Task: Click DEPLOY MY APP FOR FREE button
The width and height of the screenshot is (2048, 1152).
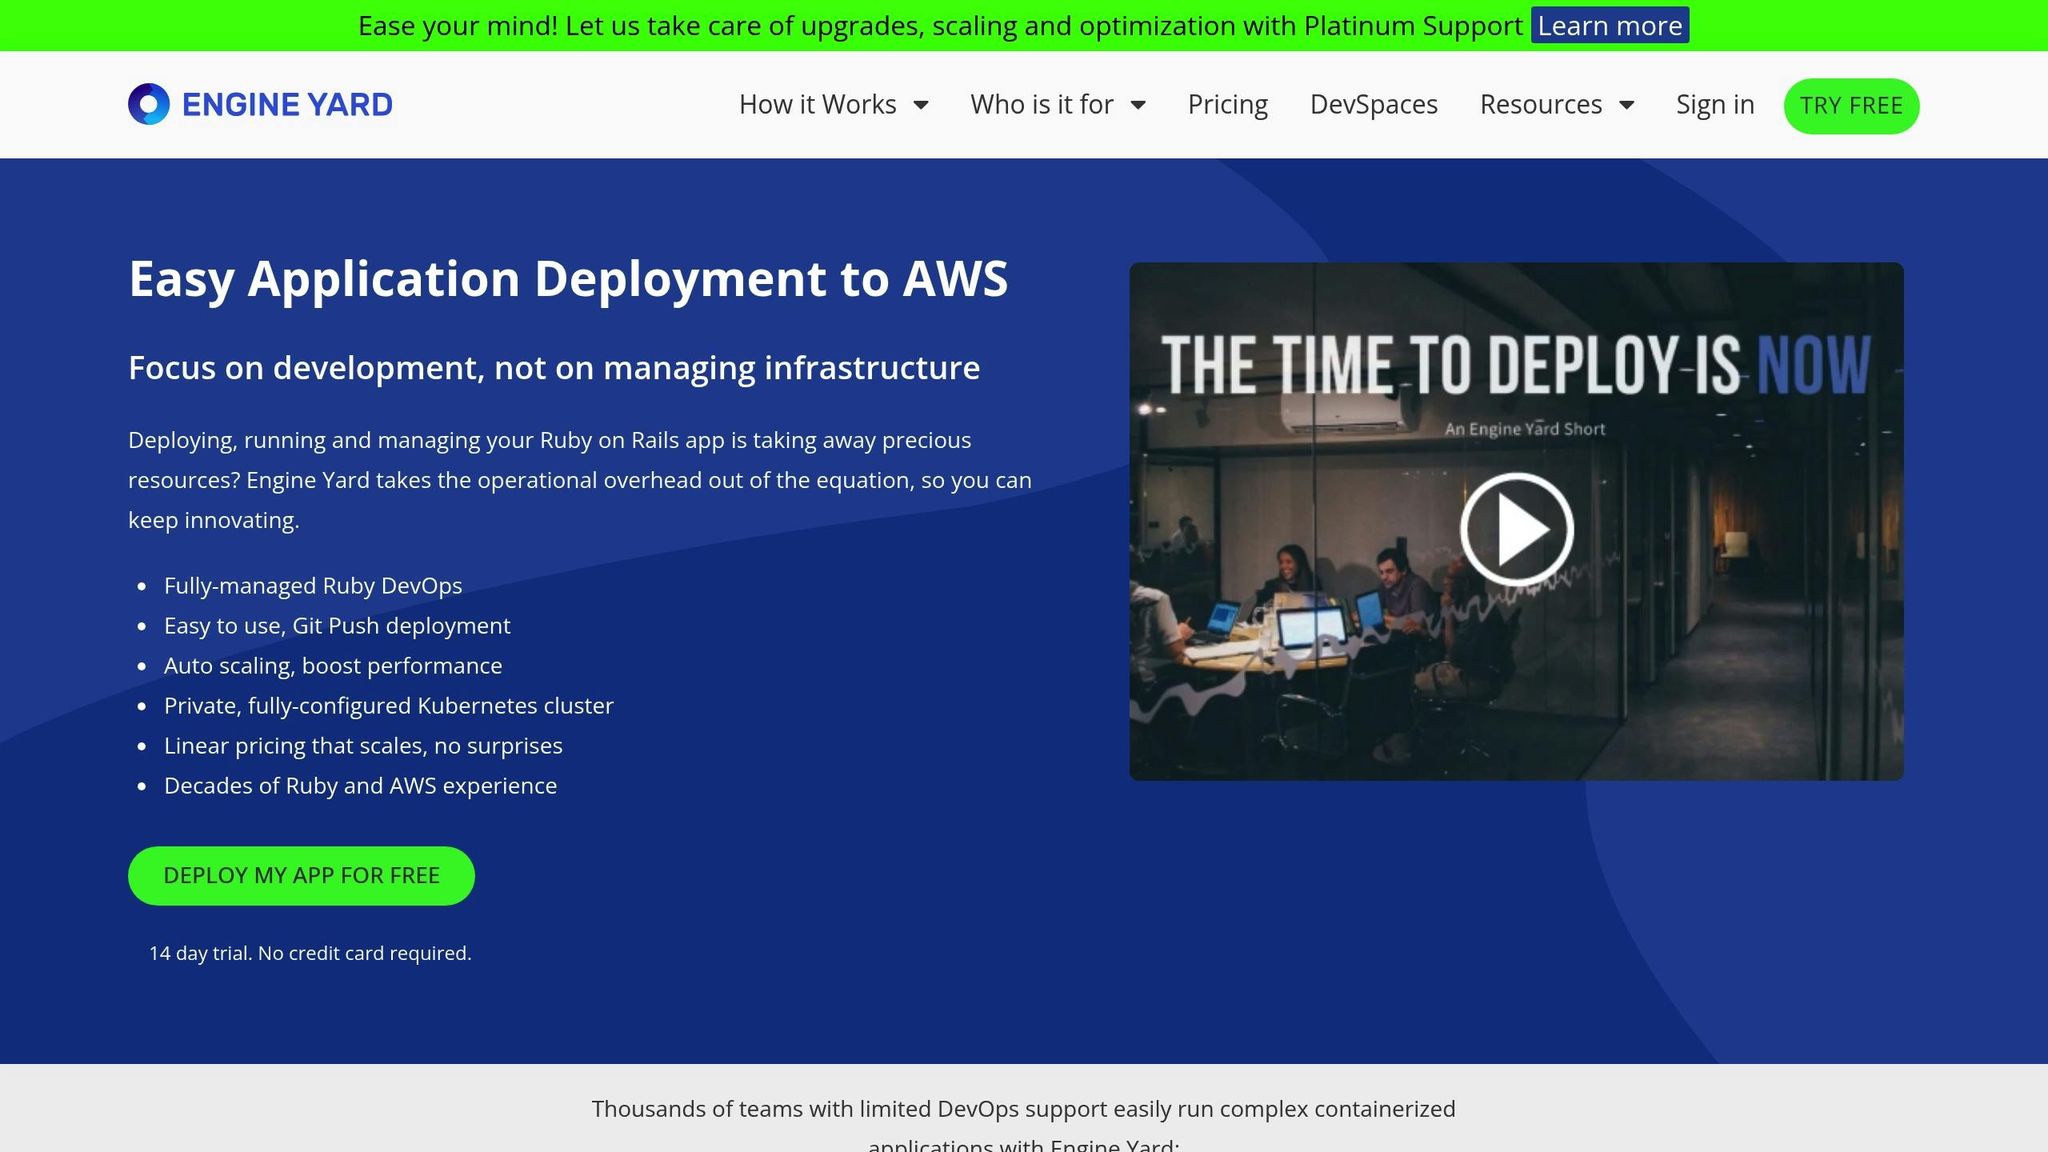Action: point(301,875)
